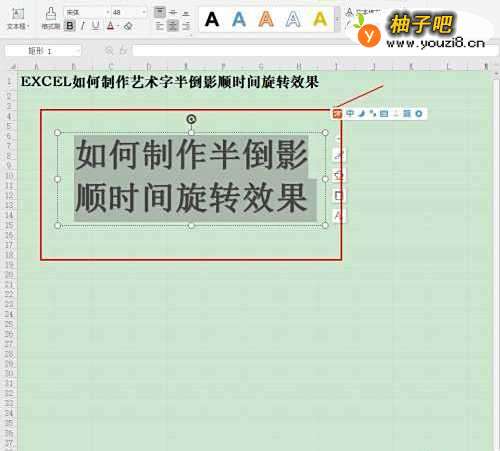The height and width of the screenshot is (451, 500).
Task: Click the Name Box showing 矩形 1
Action: pyautogui.click(x=43, y=51)
